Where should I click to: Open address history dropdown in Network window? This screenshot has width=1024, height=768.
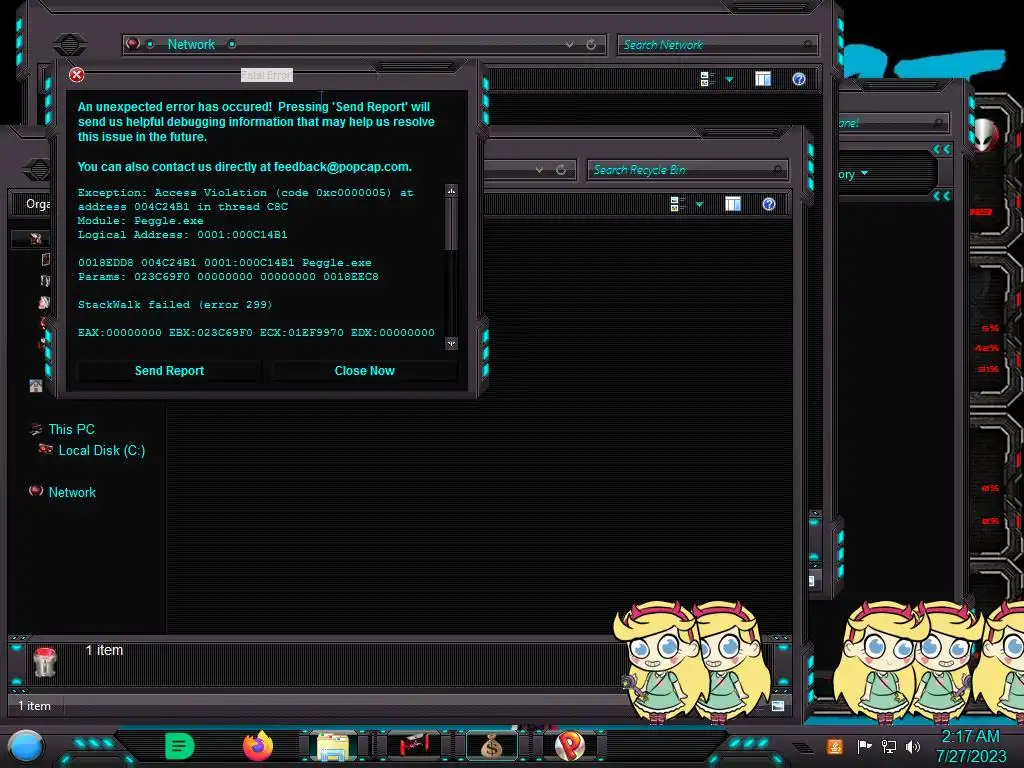[x=569, y=44]
